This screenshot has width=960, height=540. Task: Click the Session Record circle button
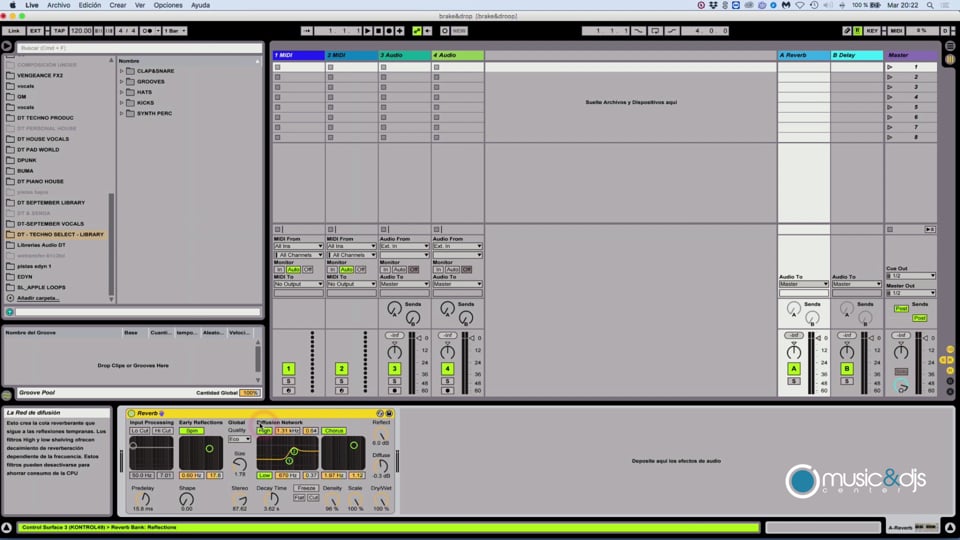tap(445, 31)
